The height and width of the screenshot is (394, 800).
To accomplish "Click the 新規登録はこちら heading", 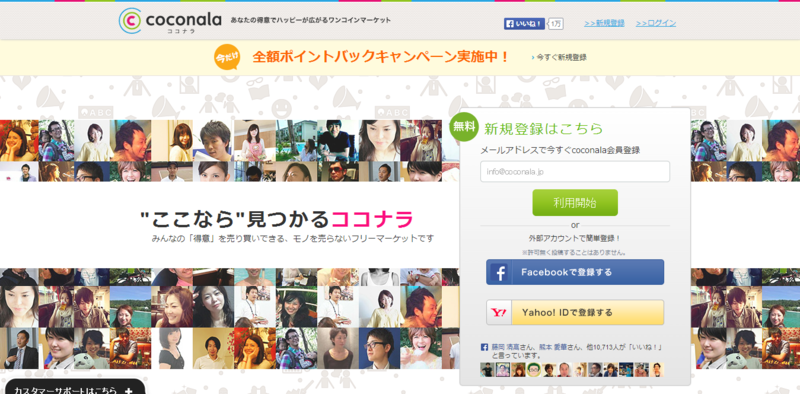I will [543, 129].
